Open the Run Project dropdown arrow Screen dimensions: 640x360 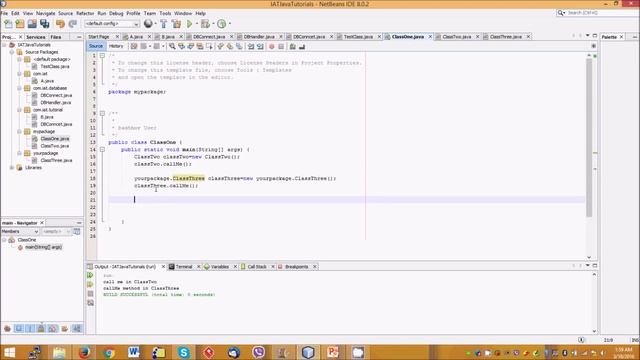tap(196, 24)
